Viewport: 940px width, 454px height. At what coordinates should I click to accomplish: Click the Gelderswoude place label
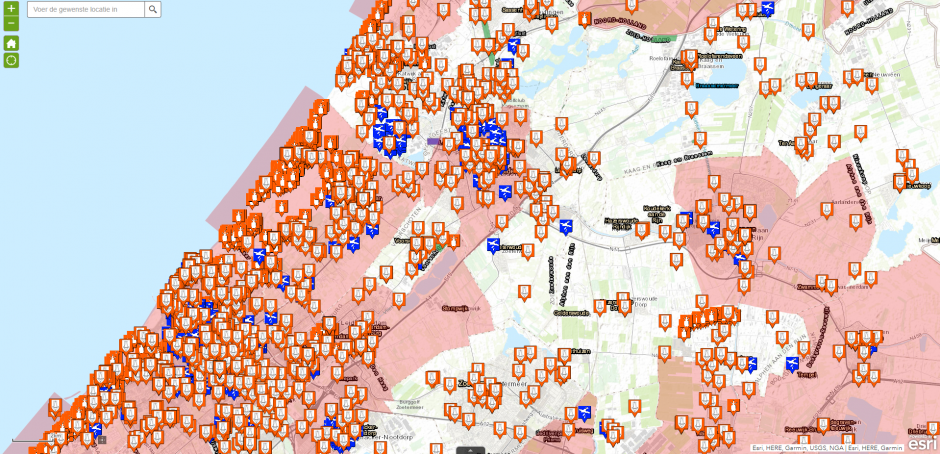(x=572, y=313)
